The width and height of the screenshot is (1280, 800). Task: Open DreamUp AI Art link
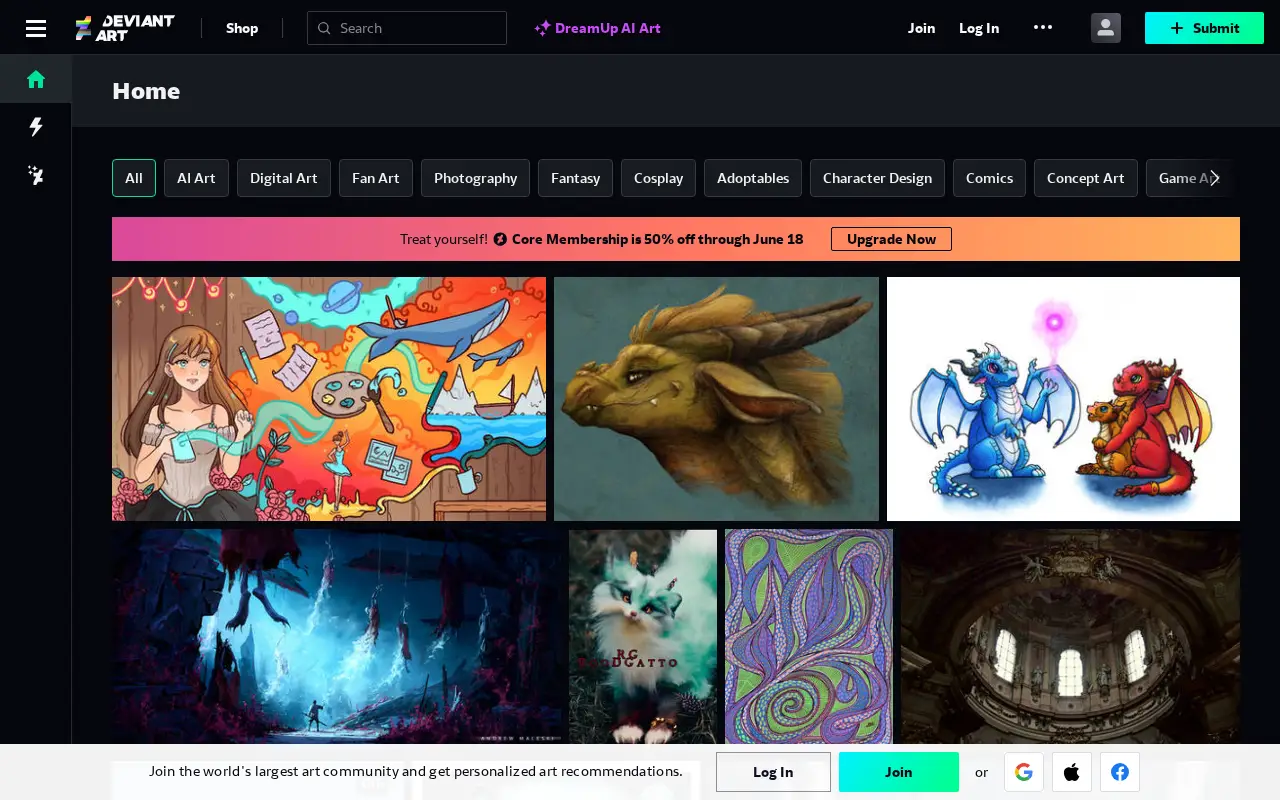pyautogui.click(x=597, y=28)
